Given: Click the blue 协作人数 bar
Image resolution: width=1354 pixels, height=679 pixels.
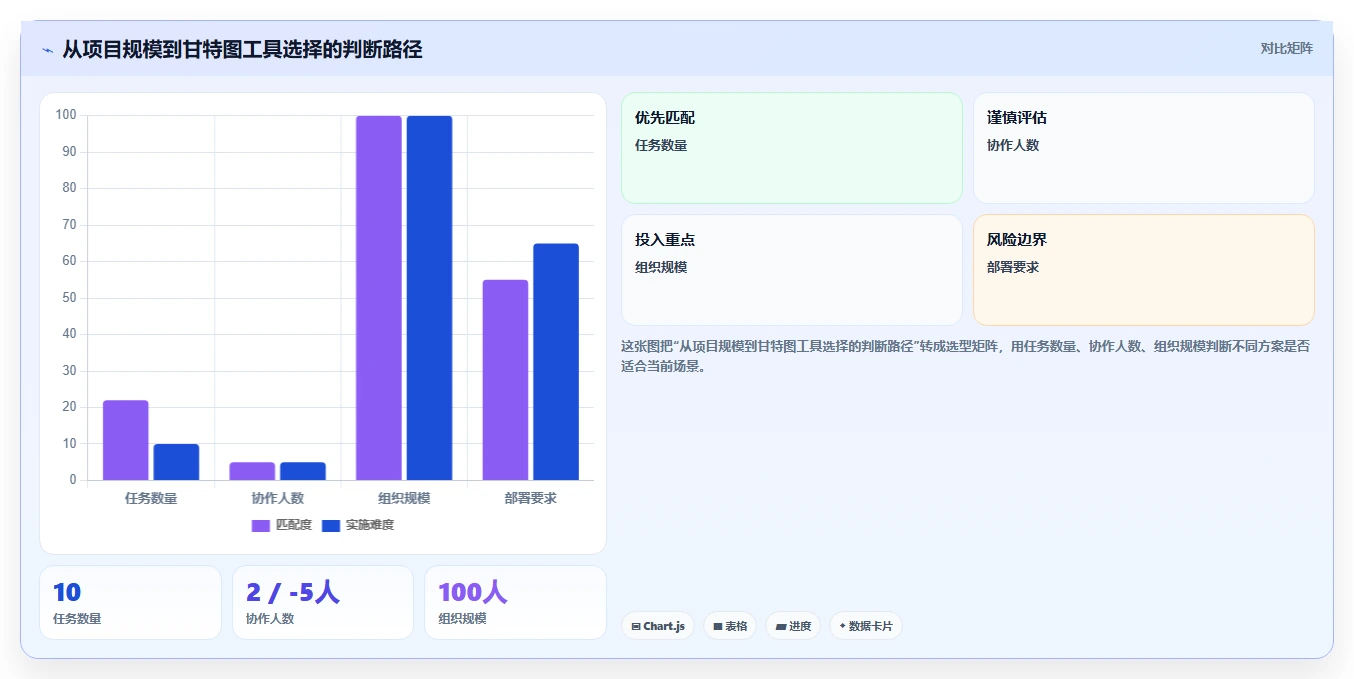Looking at the screenshot, I should (303, 471).
